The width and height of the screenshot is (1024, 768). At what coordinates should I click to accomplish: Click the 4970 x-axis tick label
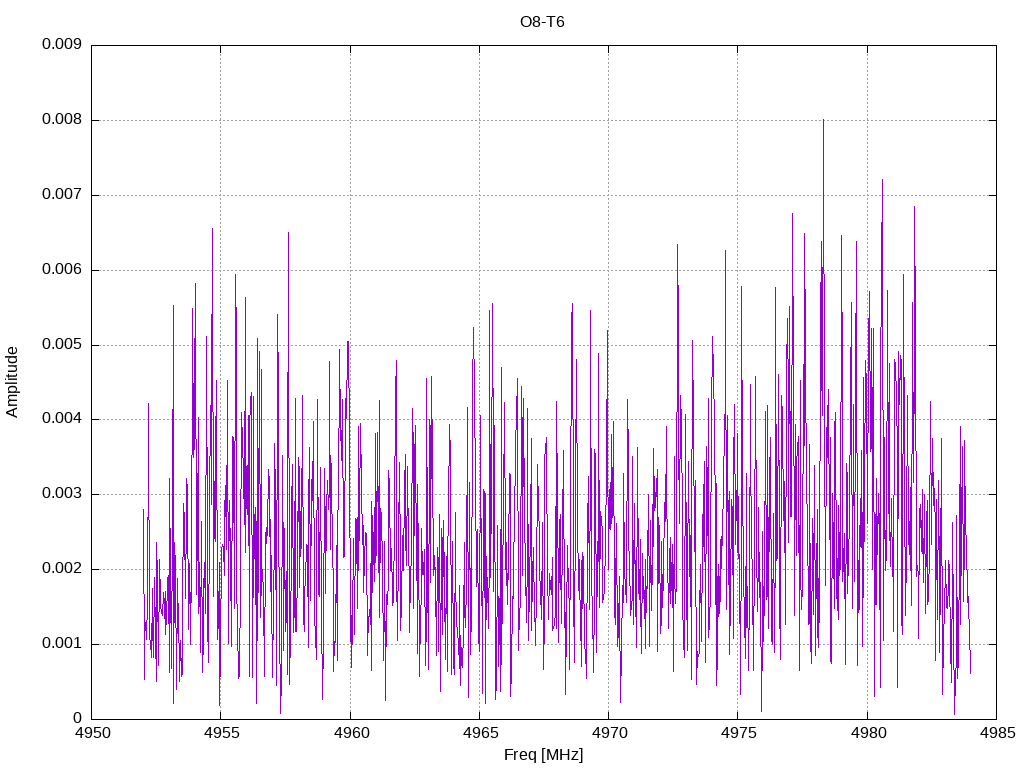coord(609,733)
